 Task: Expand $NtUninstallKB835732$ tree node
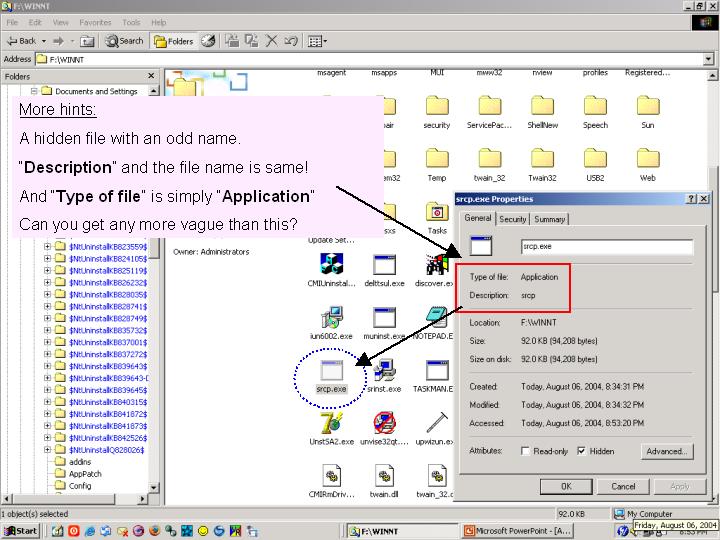pyautogui.click(x=47, y=330)
